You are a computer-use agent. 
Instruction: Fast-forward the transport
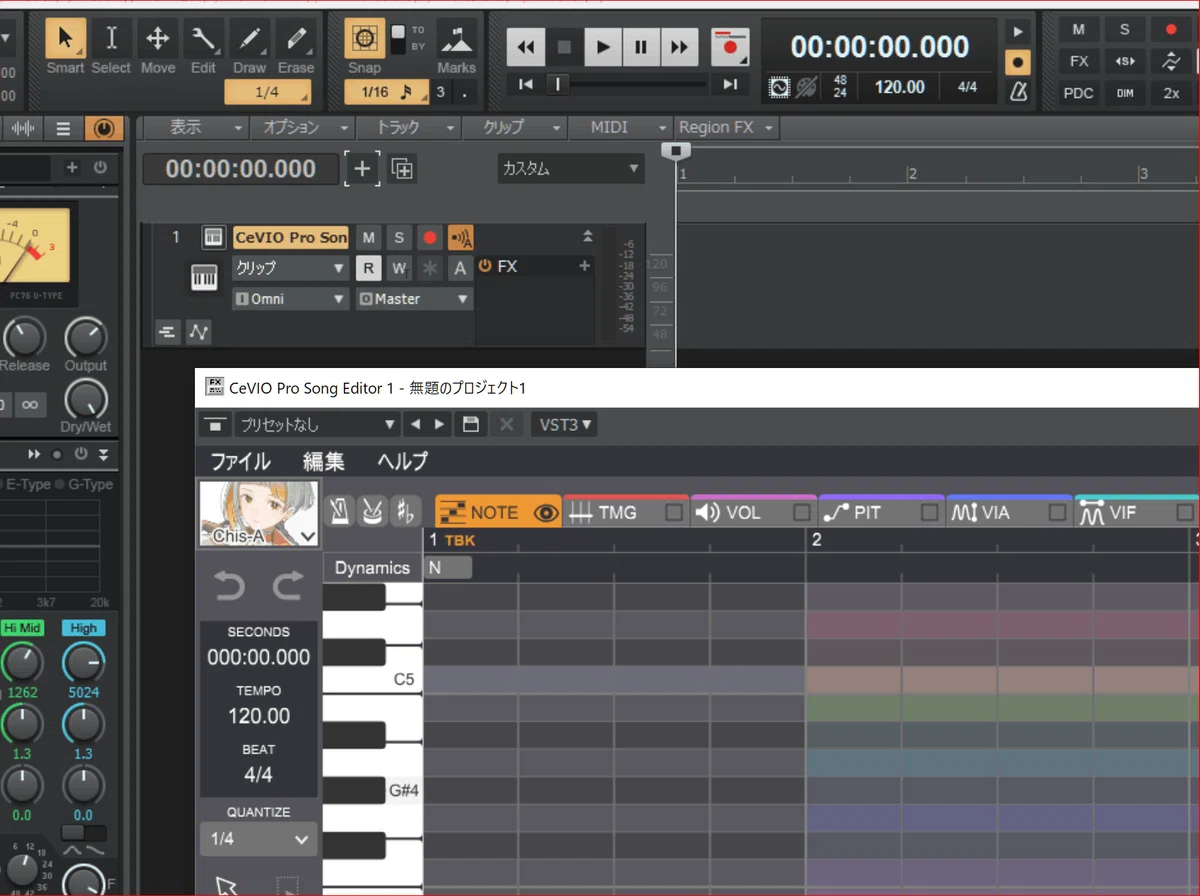tap(679, 46)
